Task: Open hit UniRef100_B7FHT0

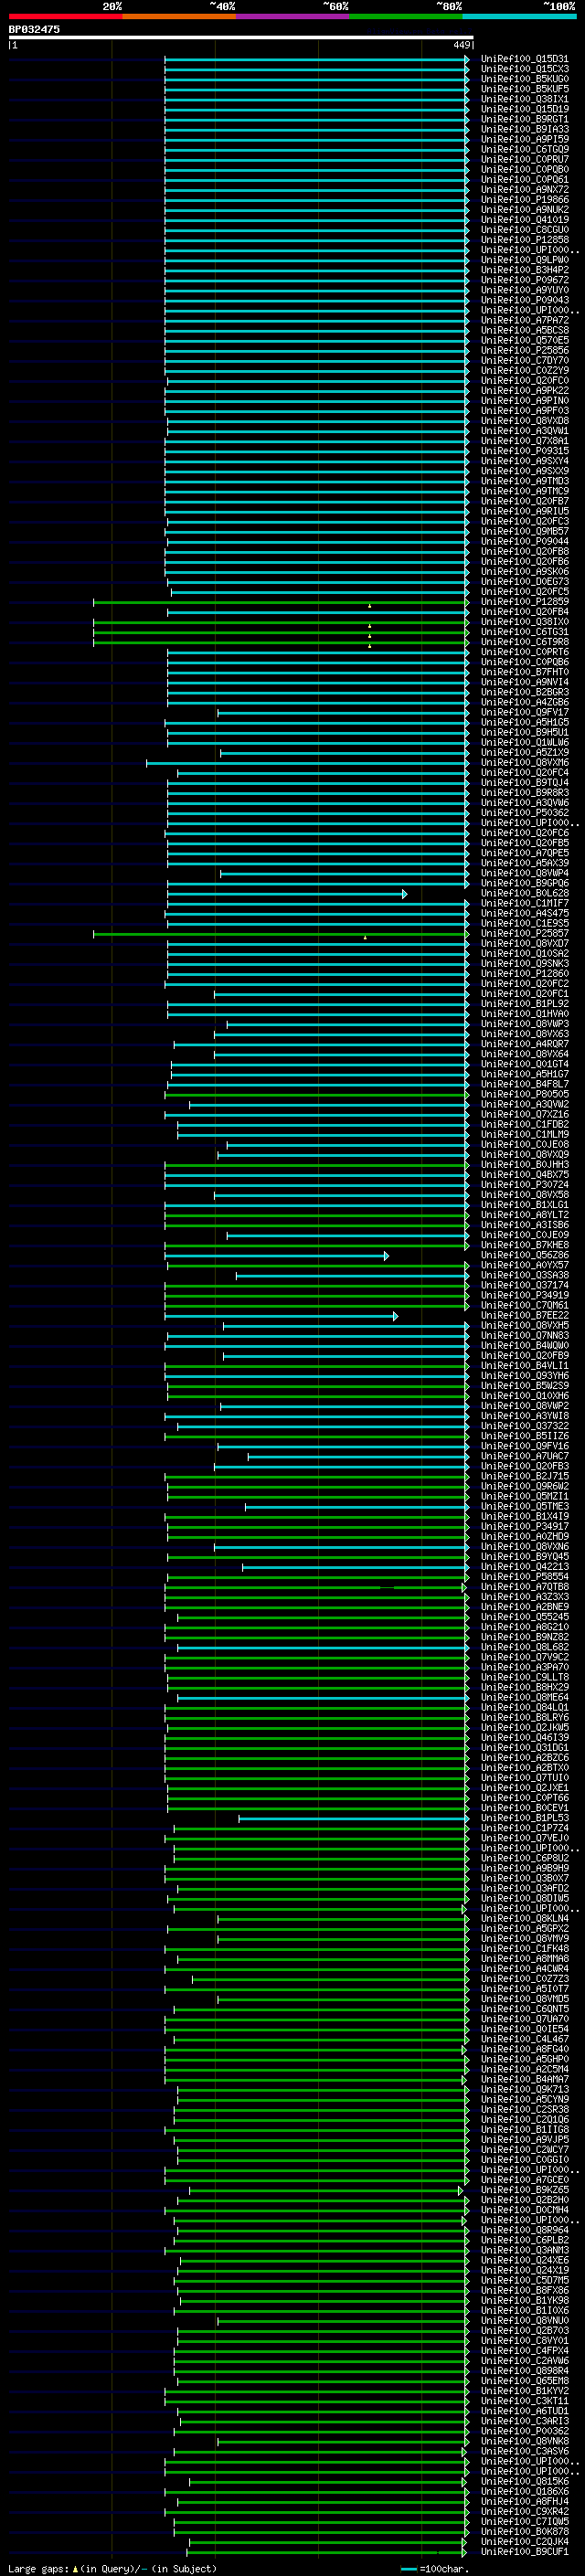Action: pos(525,673)
